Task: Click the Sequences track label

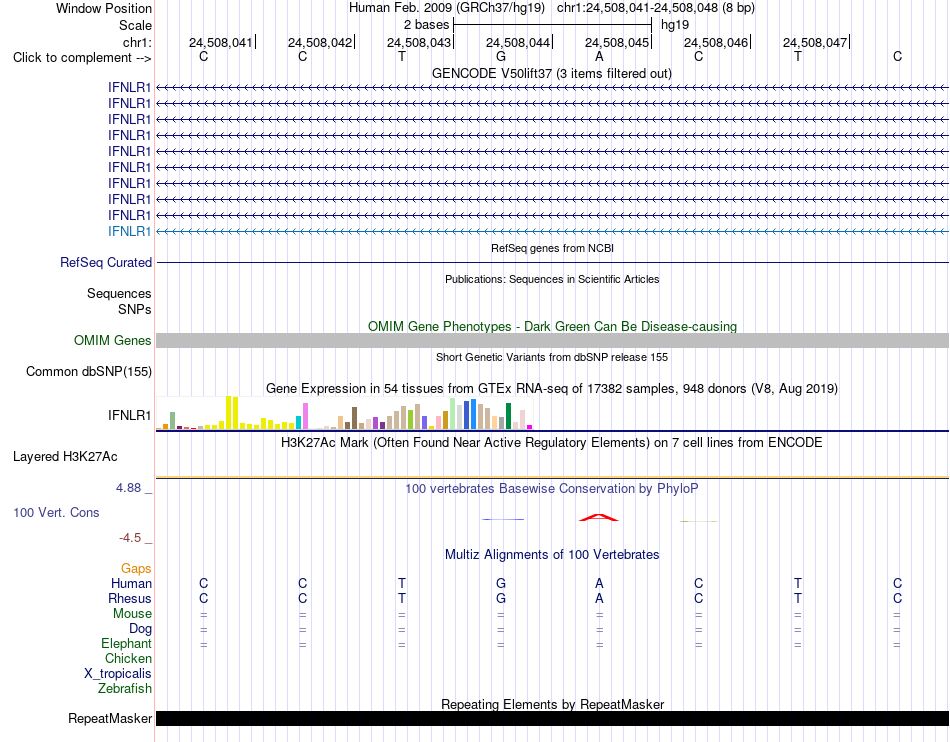Action: click(x=119, y=293)
